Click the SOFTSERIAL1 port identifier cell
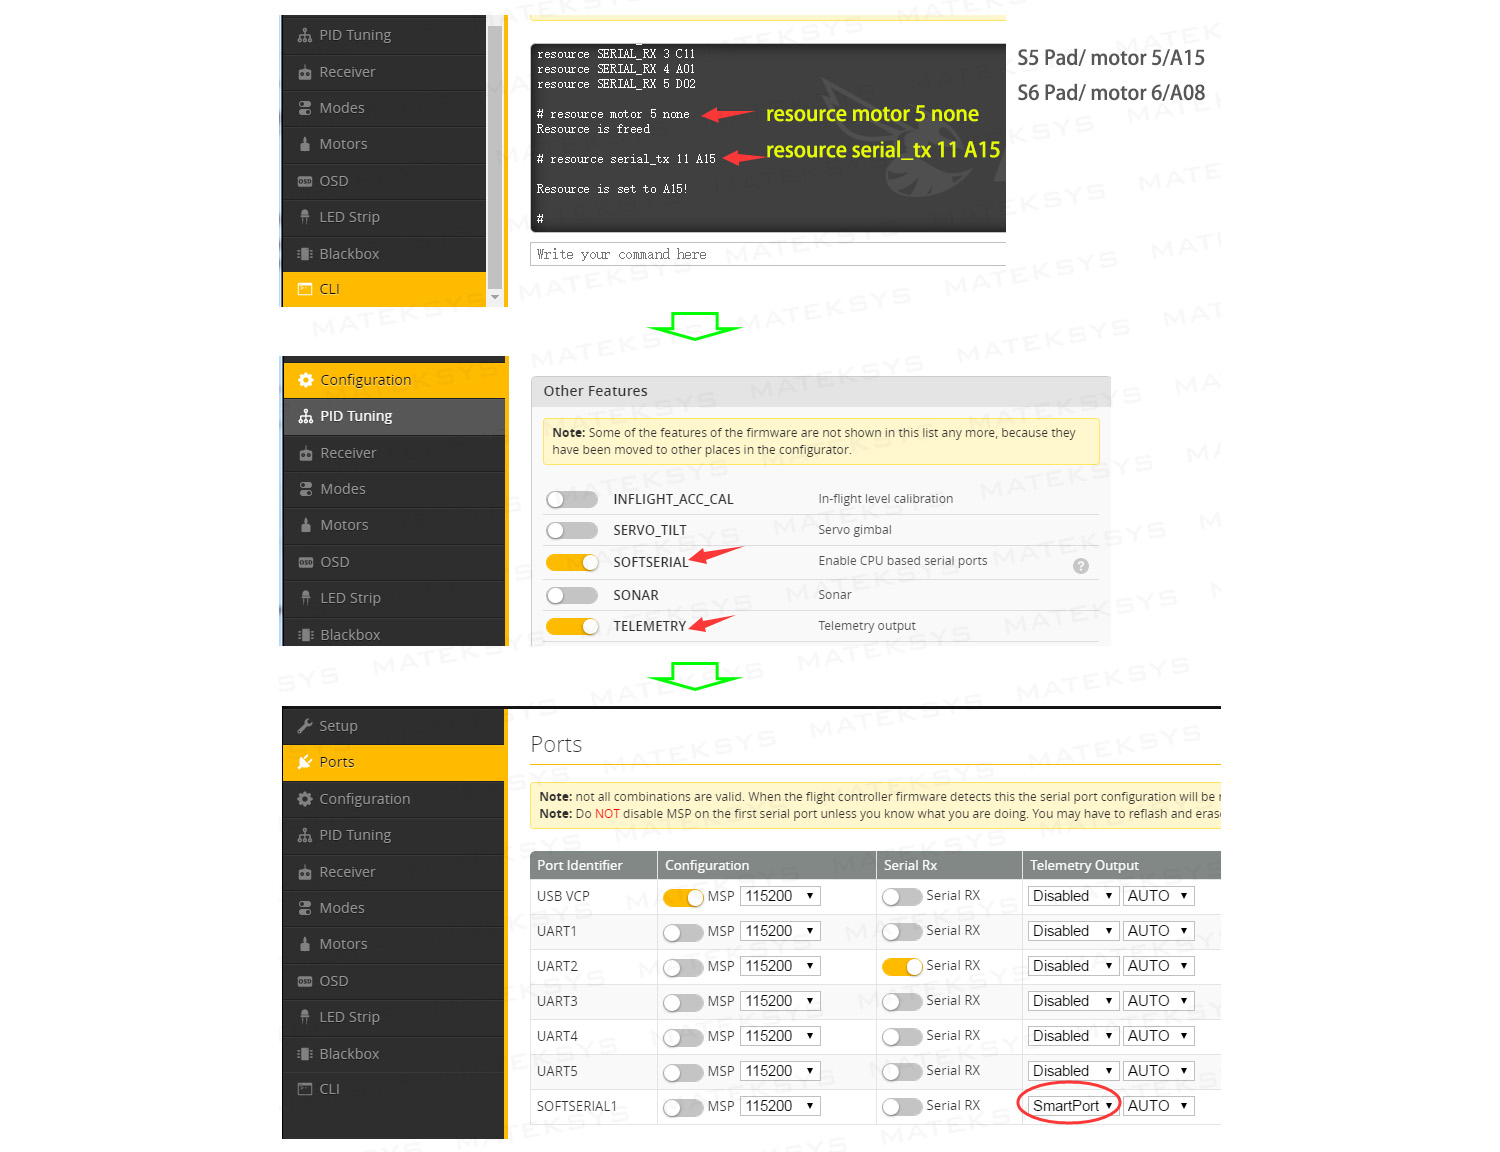1500x1152 pixels. click(x=593, y=1106)
